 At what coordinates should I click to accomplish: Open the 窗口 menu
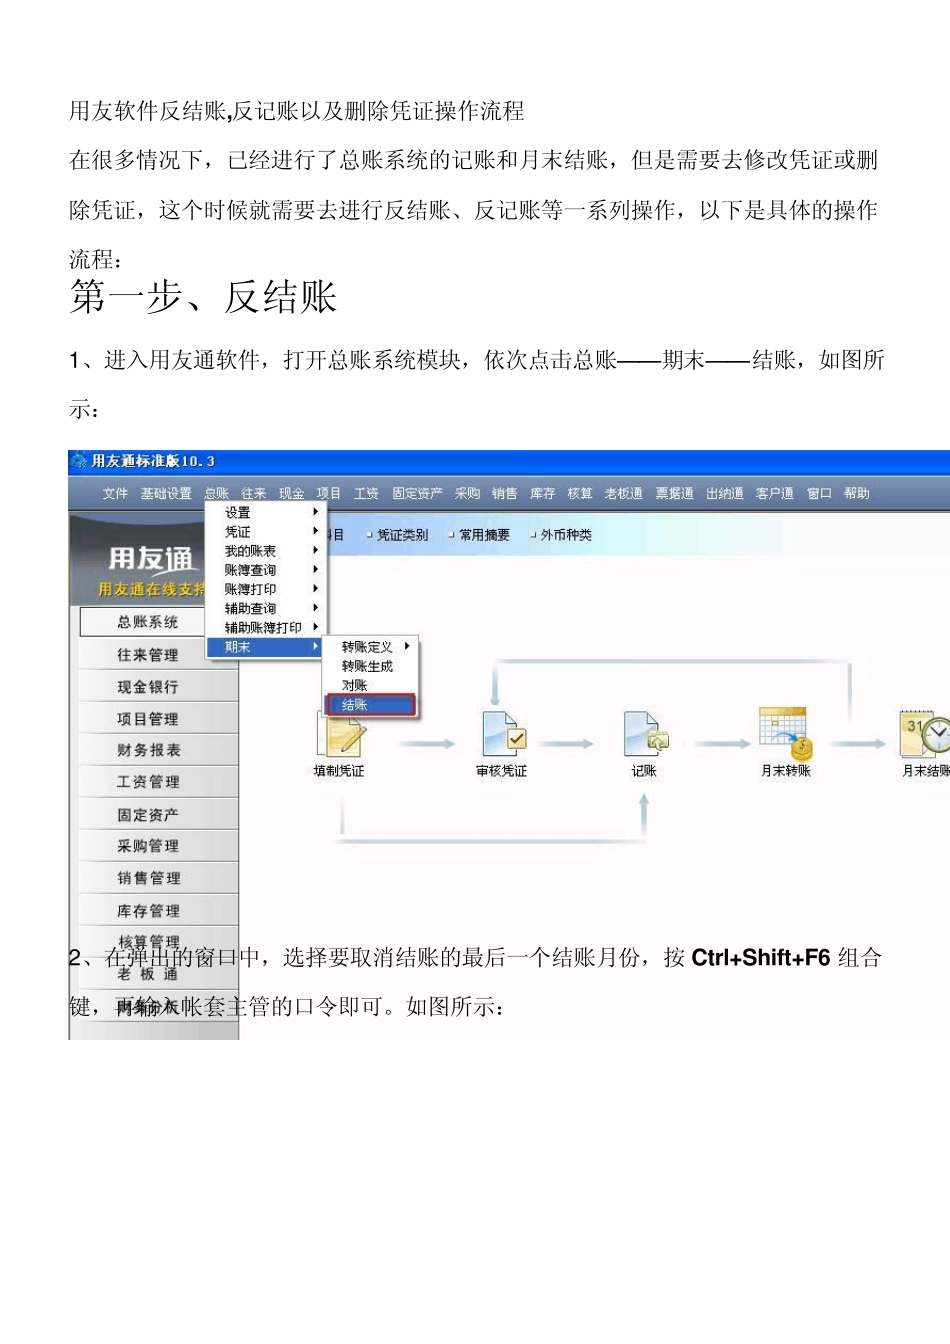click(819, 494)
